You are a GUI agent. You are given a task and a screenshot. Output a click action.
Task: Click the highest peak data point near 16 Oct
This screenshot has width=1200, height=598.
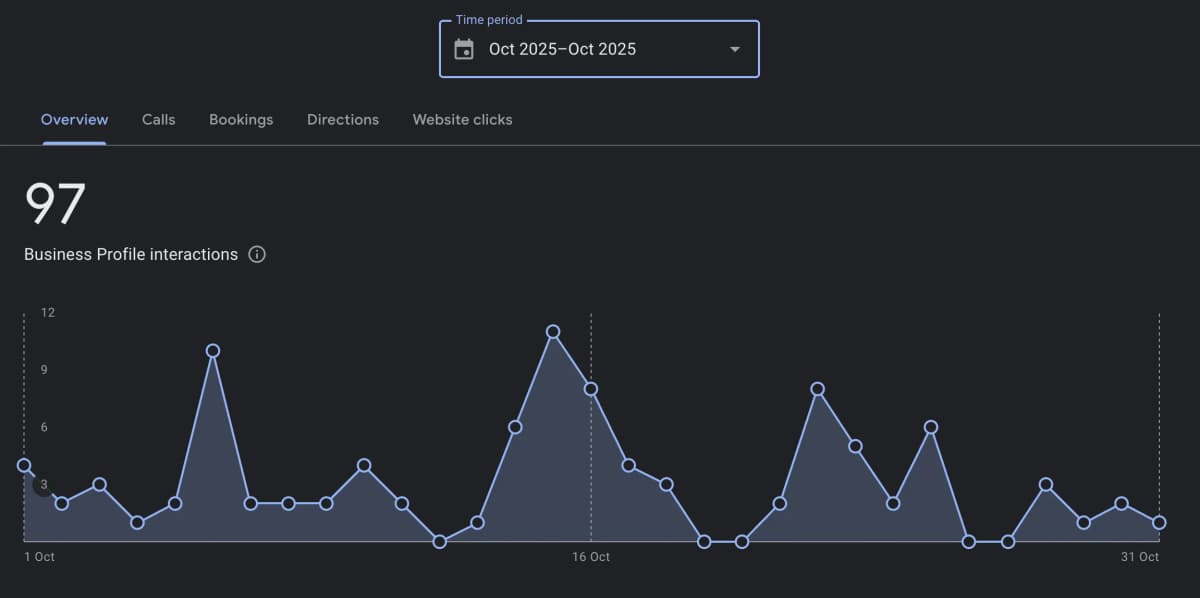pos(553,331)
